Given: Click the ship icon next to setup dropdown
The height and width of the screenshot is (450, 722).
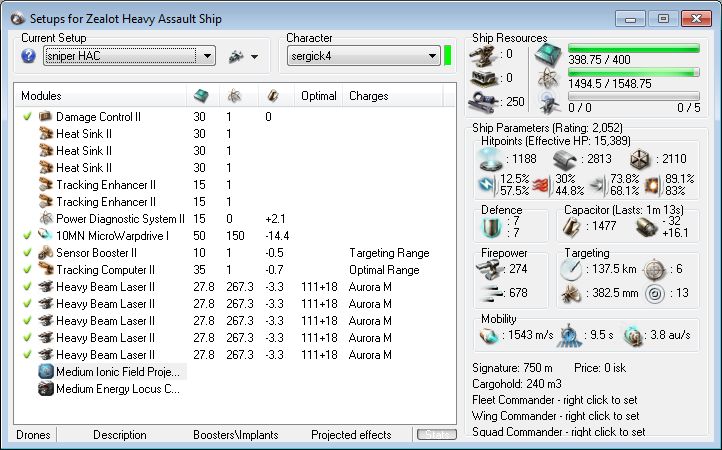Looking at the screenshot, I should coord(236,56).
